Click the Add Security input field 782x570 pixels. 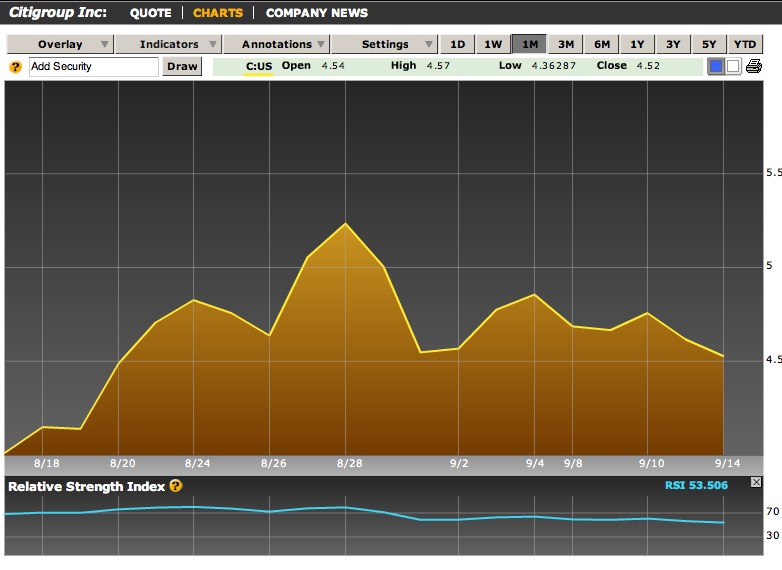click(93, 67)
